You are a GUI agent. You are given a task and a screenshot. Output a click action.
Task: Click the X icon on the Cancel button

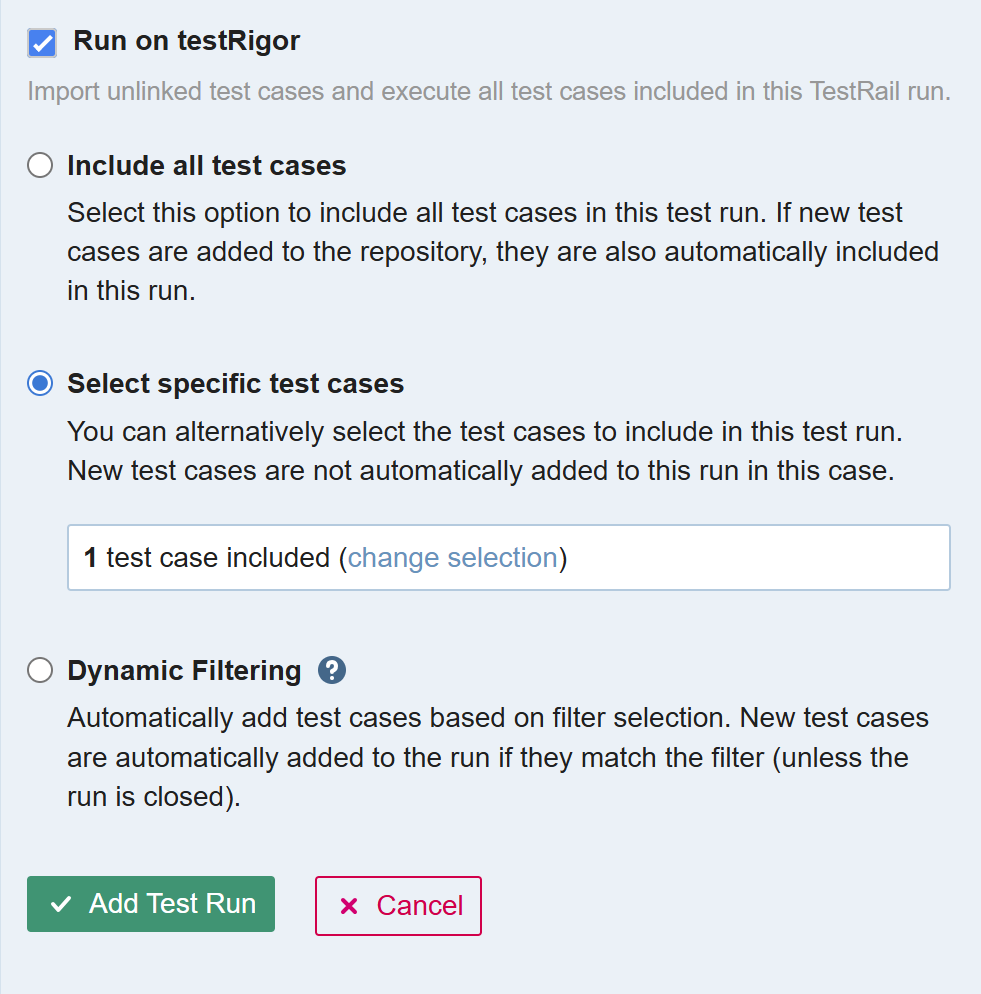(x=349, y=906)
